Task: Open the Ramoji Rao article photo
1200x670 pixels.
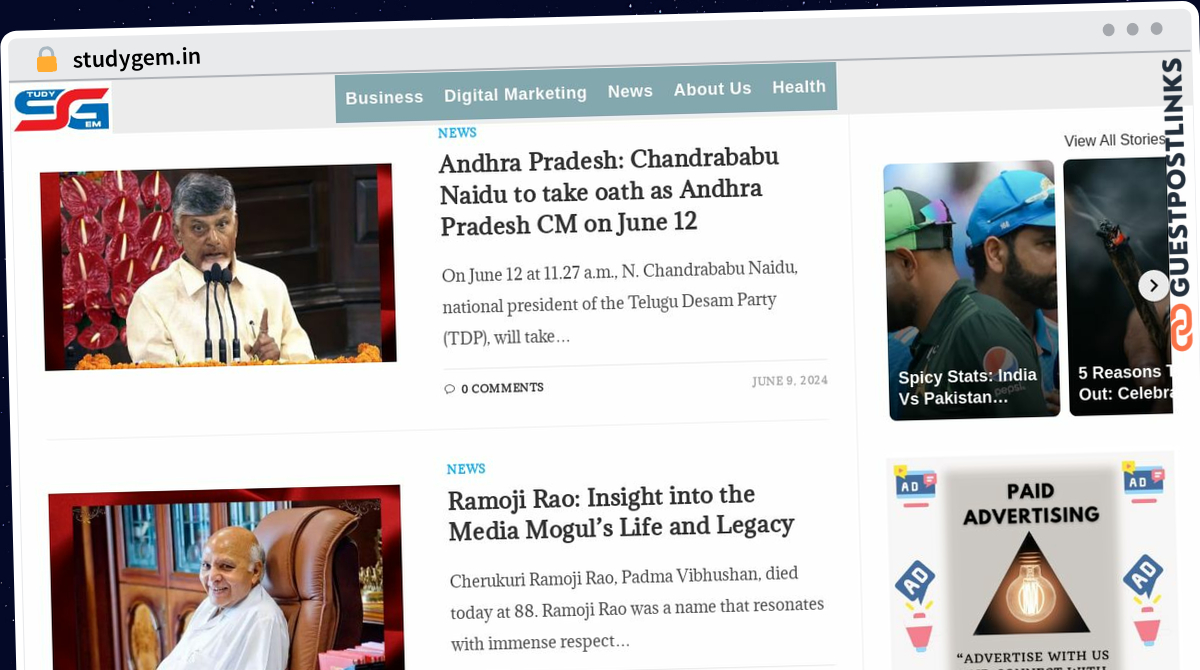Action: [x=226, y=578]
